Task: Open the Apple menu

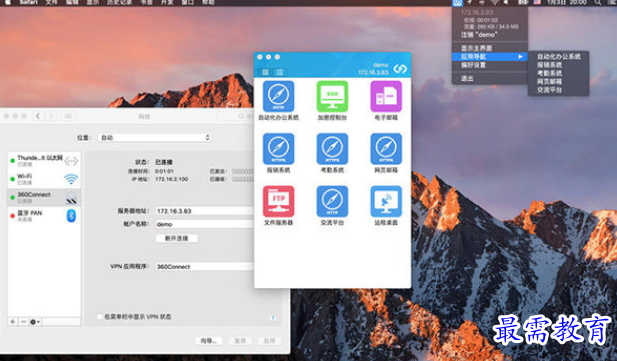Action: pyautogui.click(x=7, y=2)
